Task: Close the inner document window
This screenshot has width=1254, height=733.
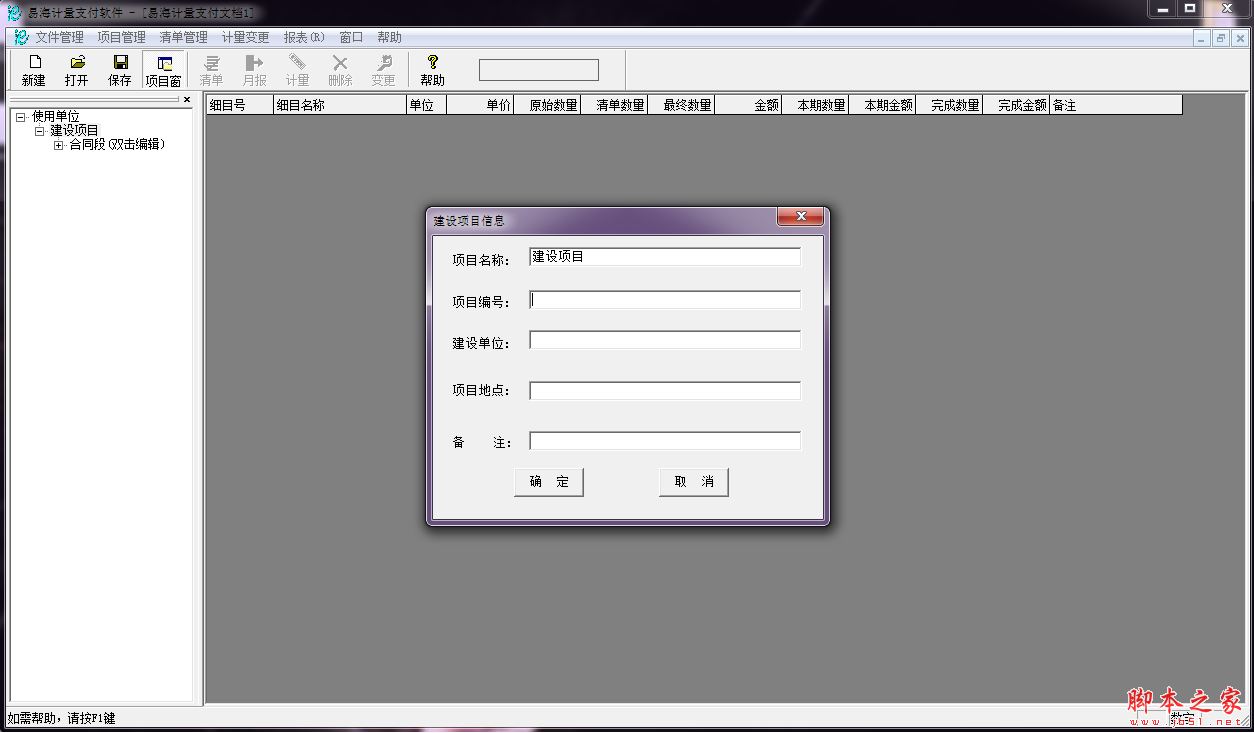Action: click(x=1240, y=38)
